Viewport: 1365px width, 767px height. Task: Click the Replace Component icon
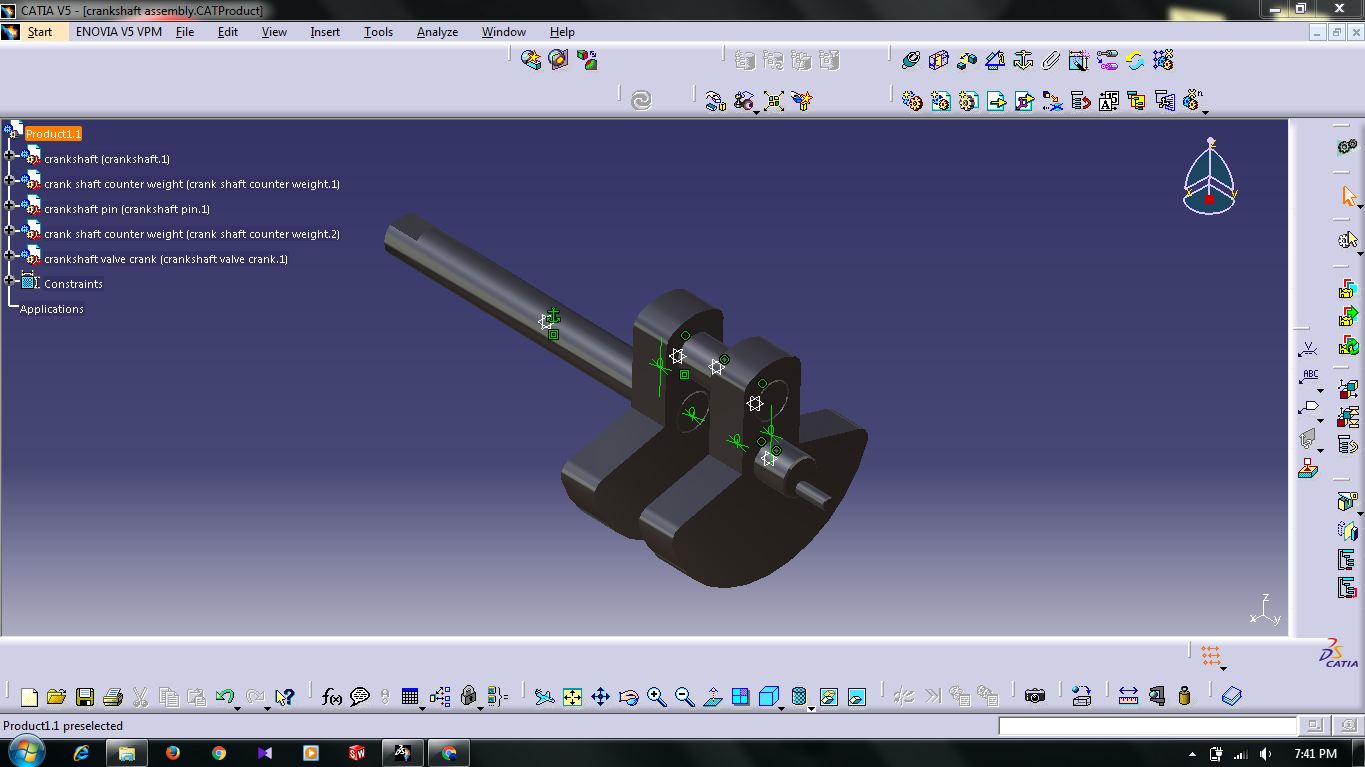1052,101
